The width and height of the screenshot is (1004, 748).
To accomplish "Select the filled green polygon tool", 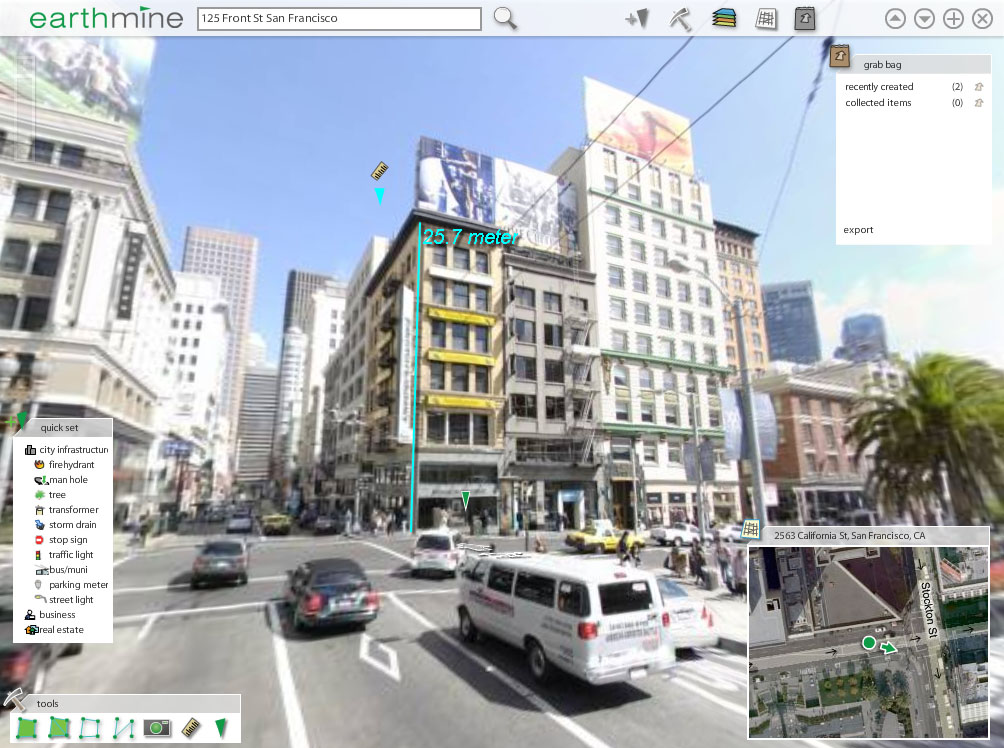I will pyautogui.click(x=26, y=728).
